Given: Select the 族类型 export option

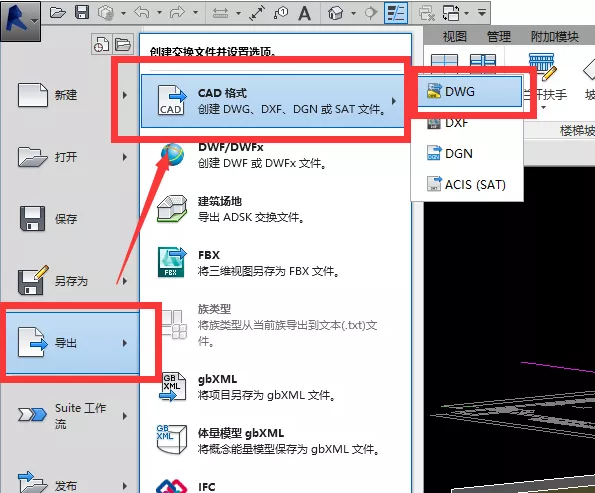Looking at the screenshot, I should (276, 324).
